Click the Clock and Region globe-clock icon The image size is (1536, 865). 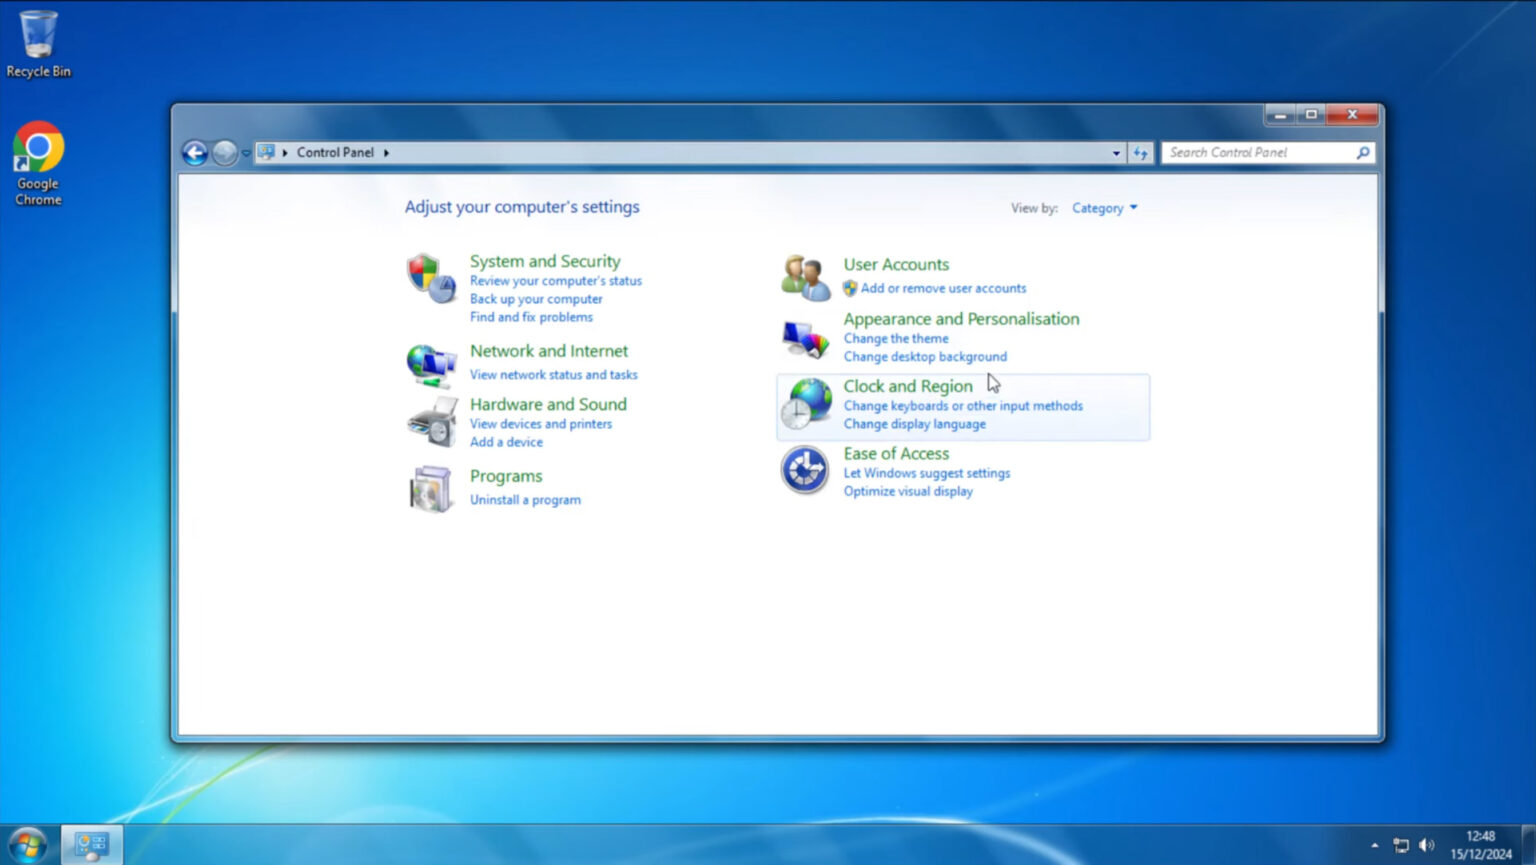[x=804, y=403]
